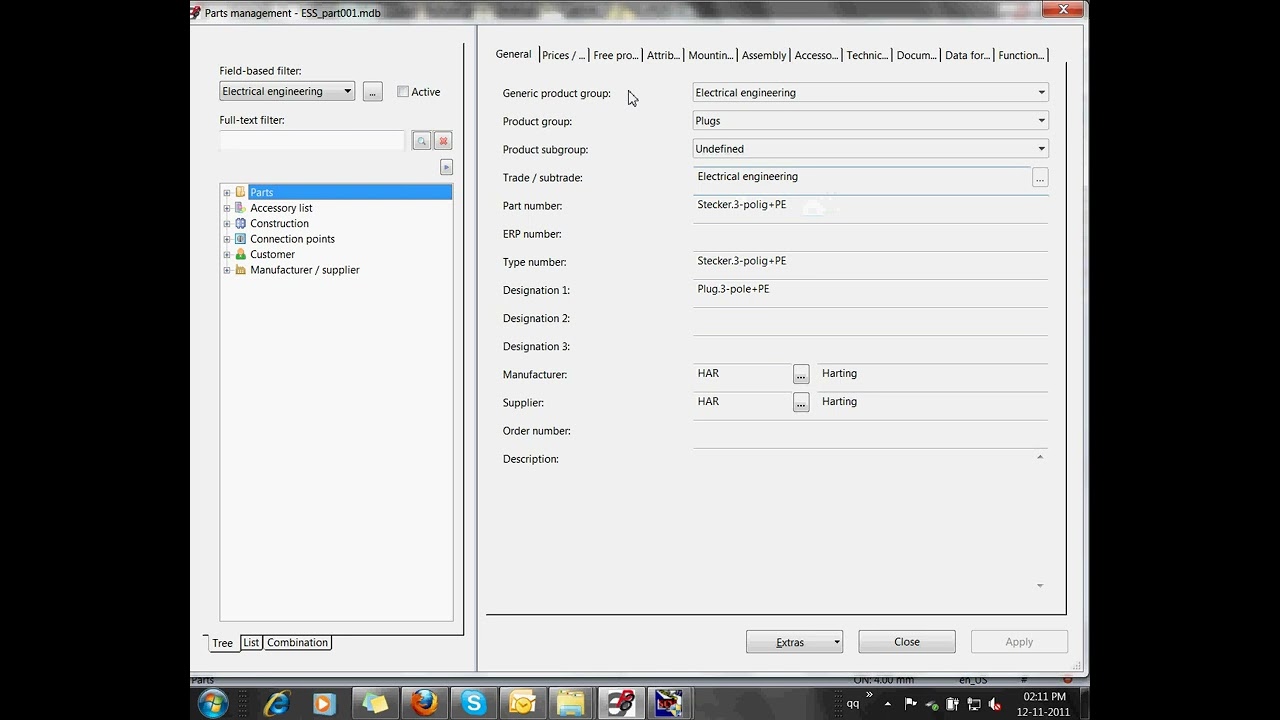Clear the full-text filter with the red X
This screenshot has width=1280, height=720.
click(x=443, y=141)
